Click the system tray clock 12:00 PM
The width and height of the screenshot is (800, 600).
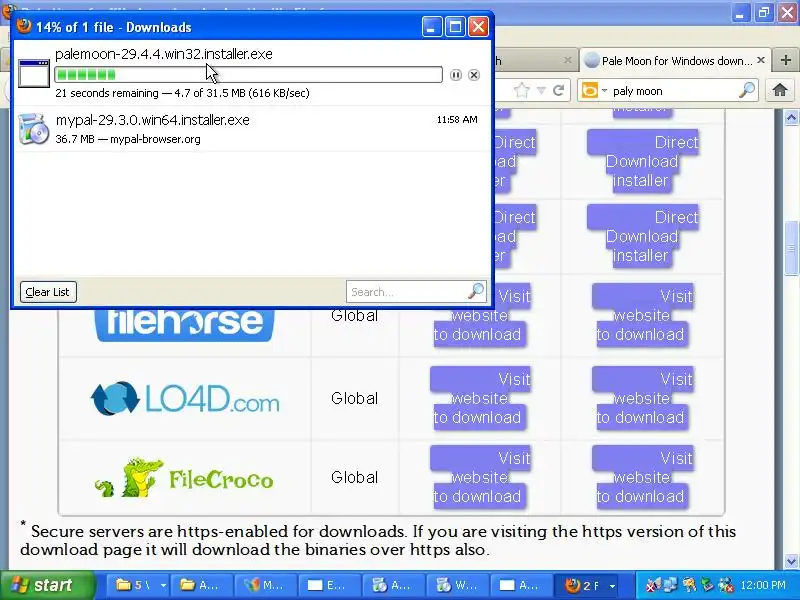(x=763, y=585)
